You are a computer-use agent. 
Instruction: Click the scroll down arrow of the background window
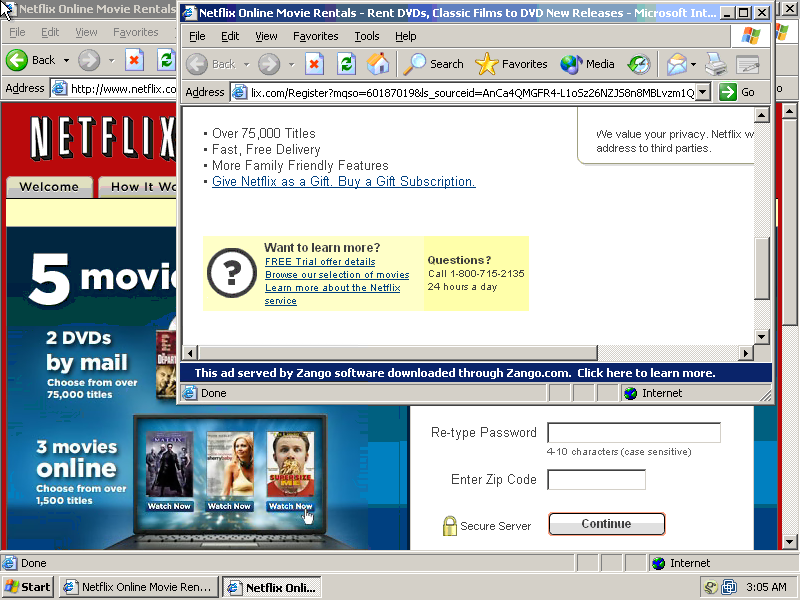coord(789,542)
